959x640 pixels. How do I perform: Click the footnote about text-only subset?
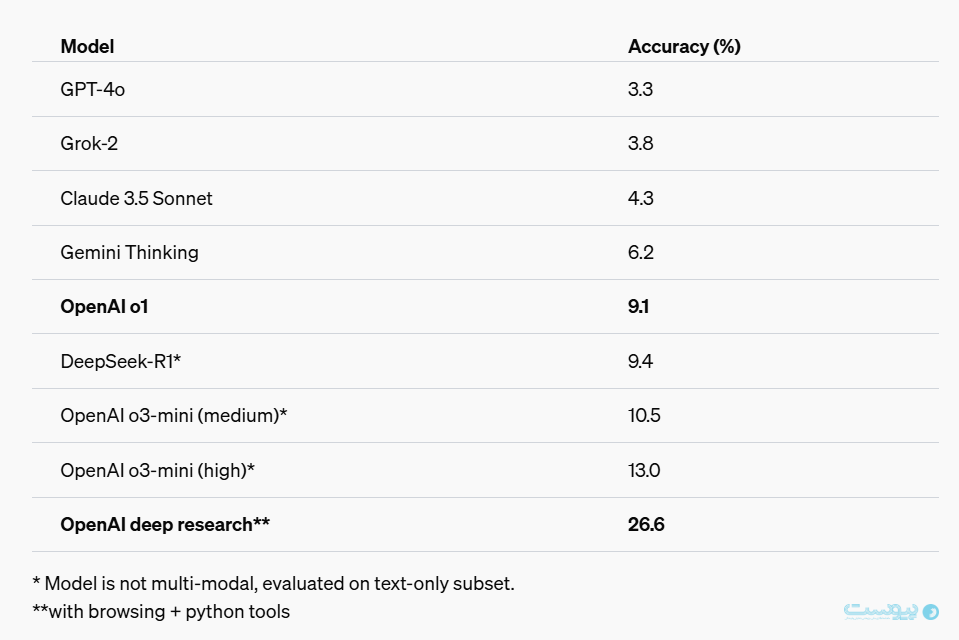click(x=273, y=584)
